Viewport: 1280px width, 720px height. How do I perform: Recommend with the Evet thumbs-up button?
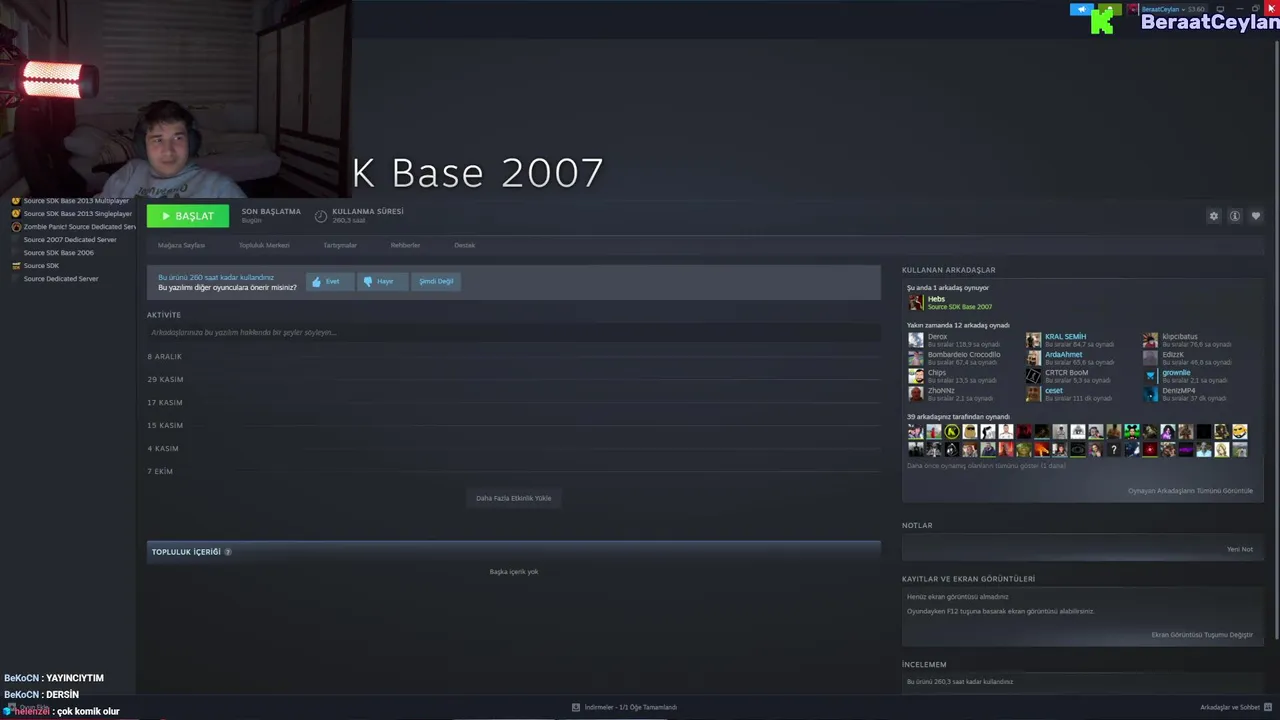click(330, 282)
